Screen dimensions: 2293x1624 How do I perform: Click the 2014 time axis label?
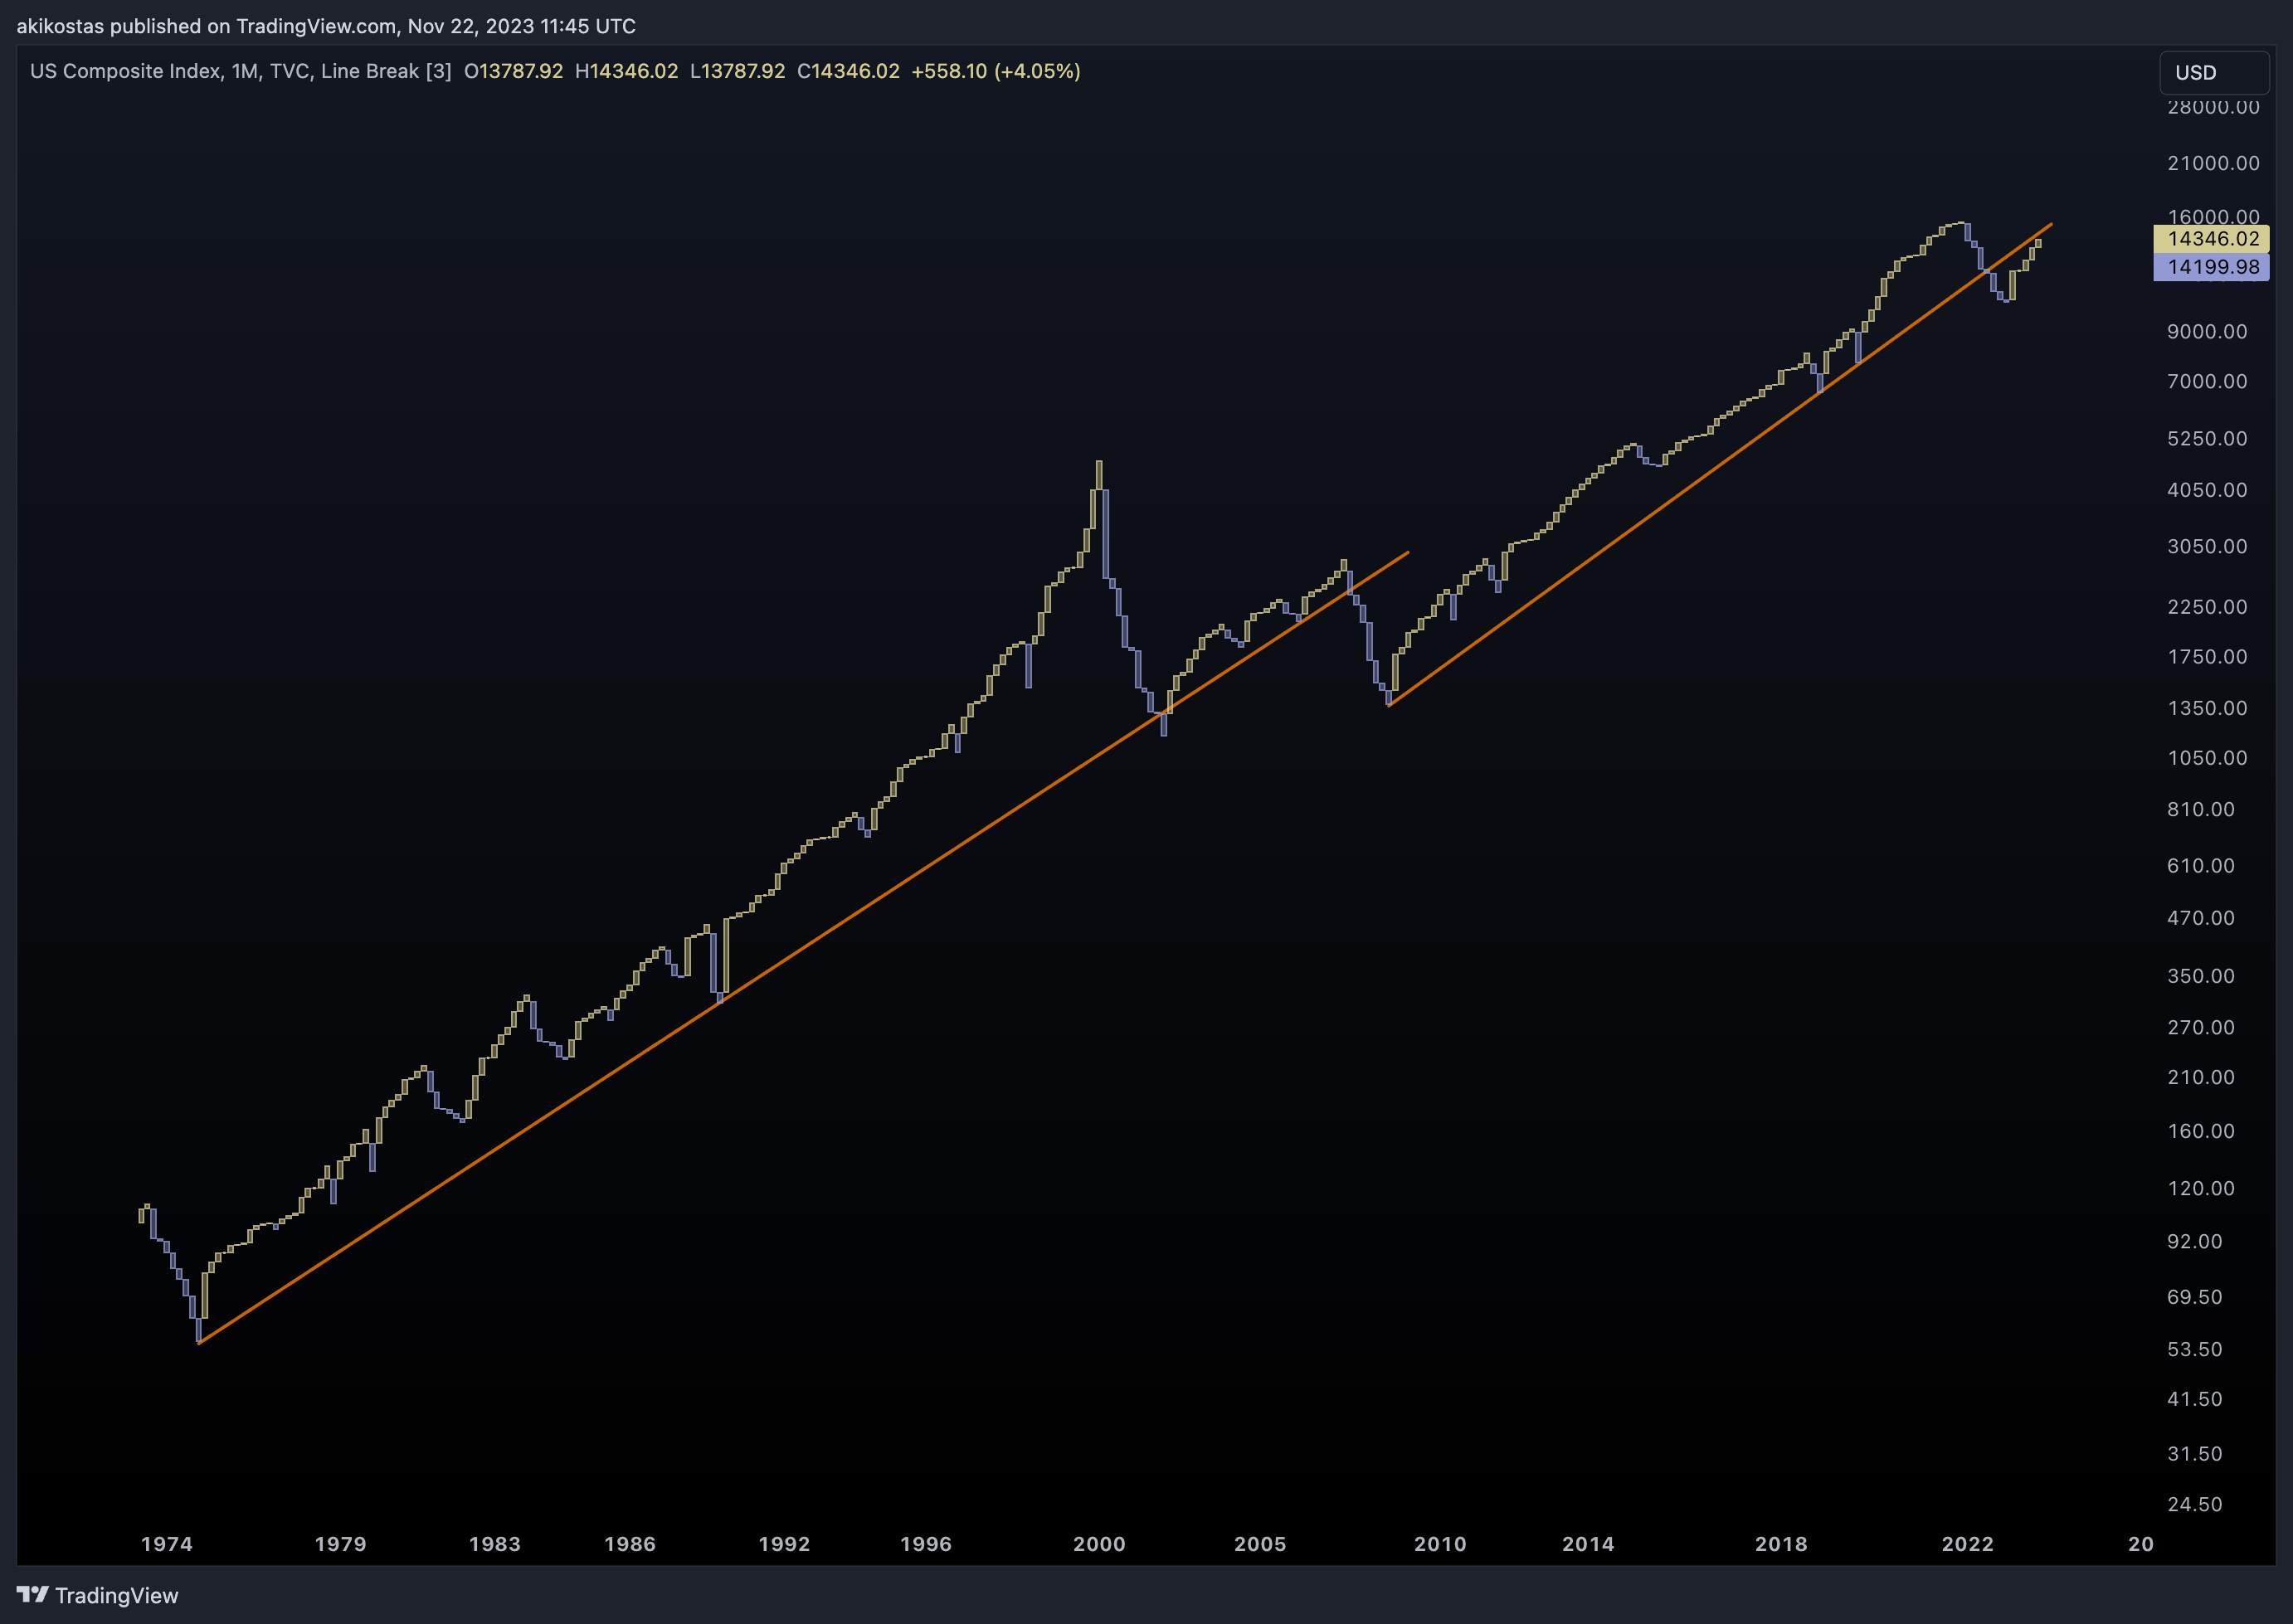(x=1588, y=1543)
